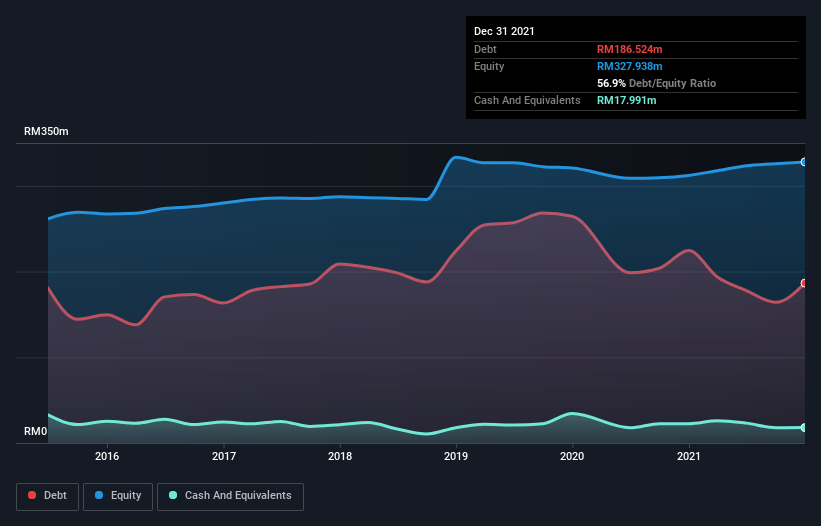Click the 2021 x-axis label
This screenshot has width=821, height=526.
[x=689, y=456]
